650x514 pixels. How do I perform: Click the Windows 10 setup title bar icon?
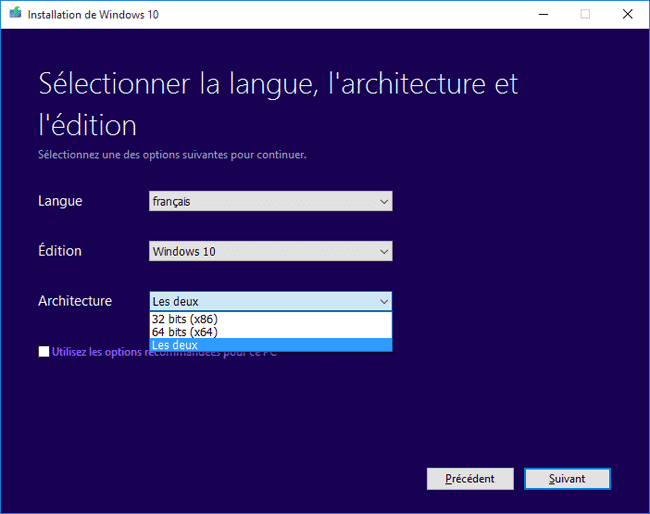click(15, 13)
